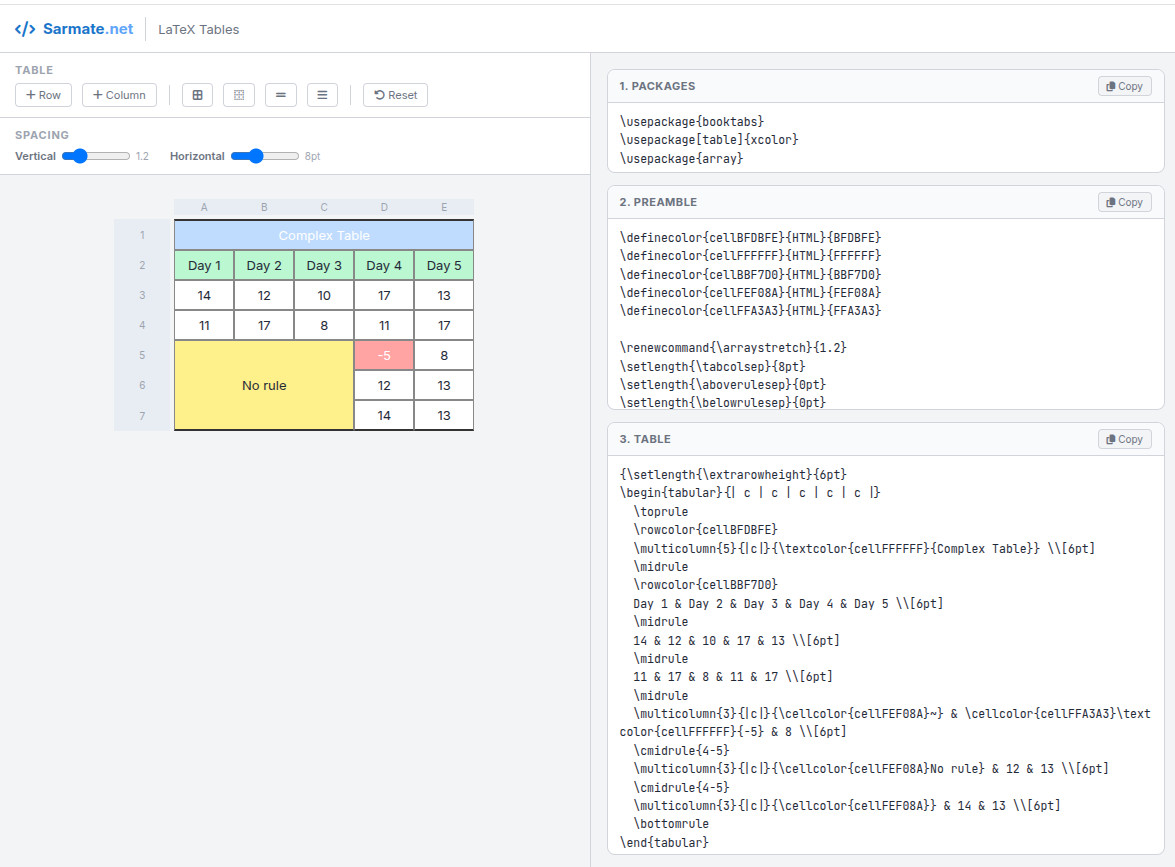This screenshot has height=867, width=1175.
Task: Add a new column with + Column
Action: click(119, 95)
